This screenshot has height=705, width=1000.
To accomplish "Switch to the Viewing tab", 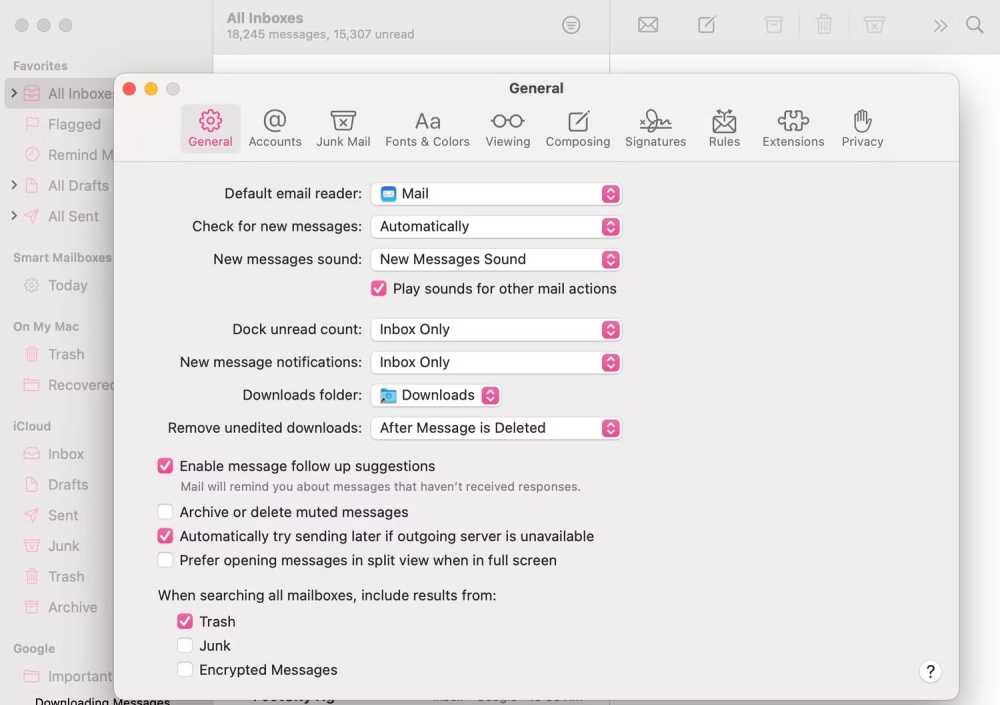I will 507,128.
